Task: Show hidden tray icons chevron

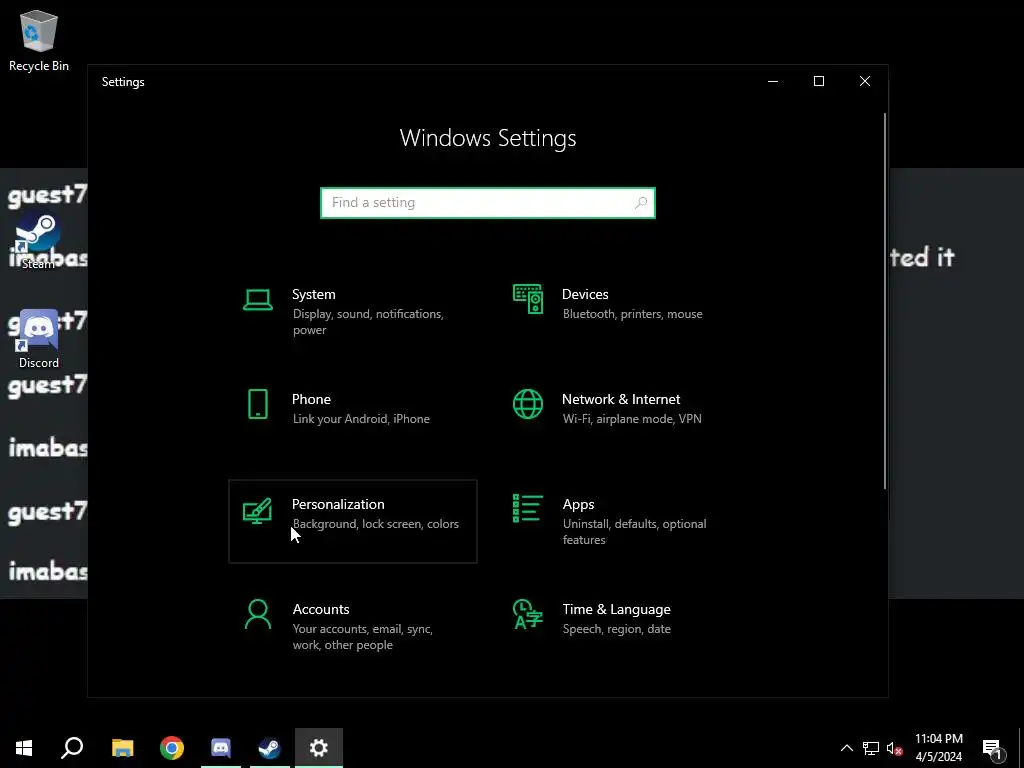Action: point(846,748)
